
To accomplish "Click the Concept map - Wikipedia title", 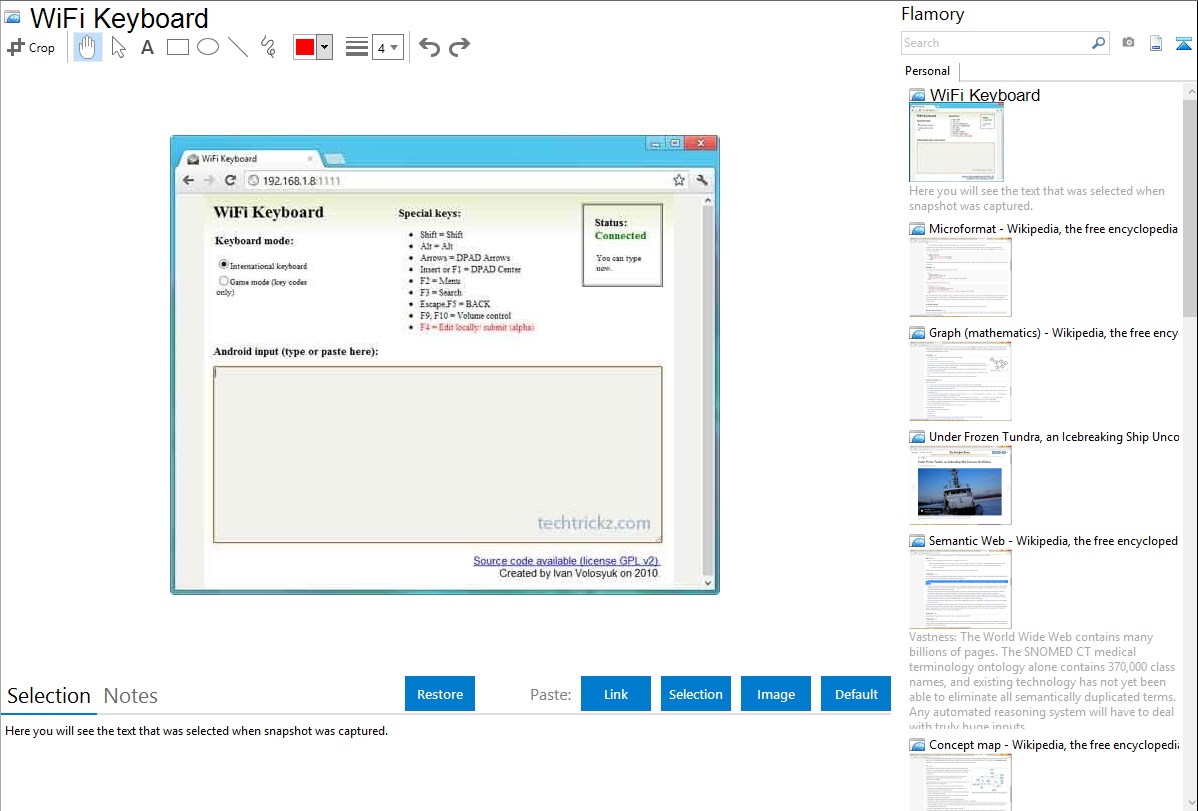I will (x=1054, y=744).
